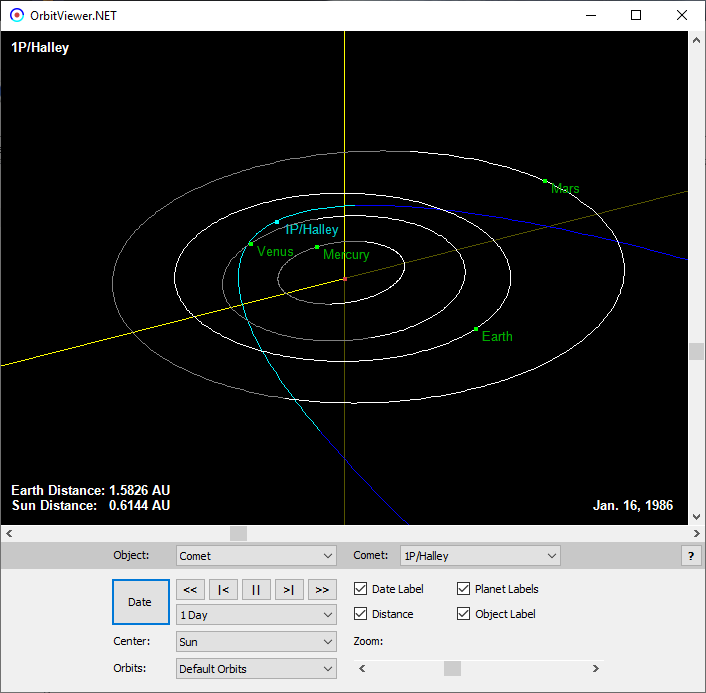Image resolution: width=706 pixels, height=693 pixels.
Task: Step forward one frame with >| button
Action: (289, 589)
